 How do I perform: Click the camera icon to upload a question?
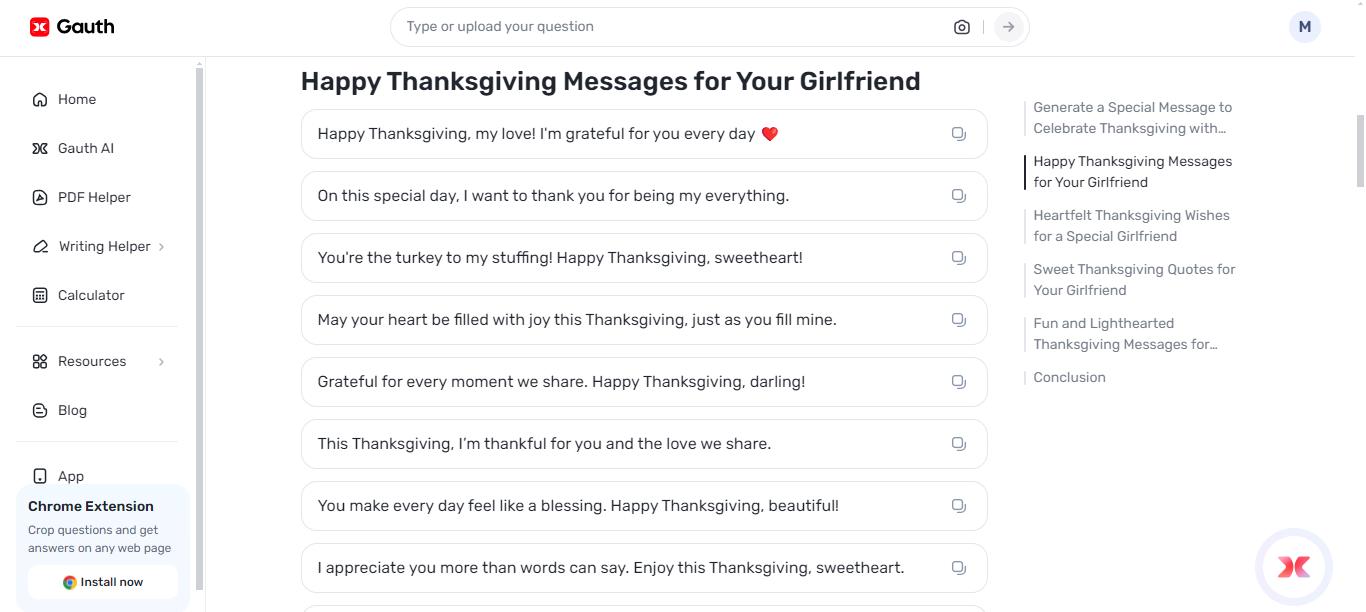[961, 26]
